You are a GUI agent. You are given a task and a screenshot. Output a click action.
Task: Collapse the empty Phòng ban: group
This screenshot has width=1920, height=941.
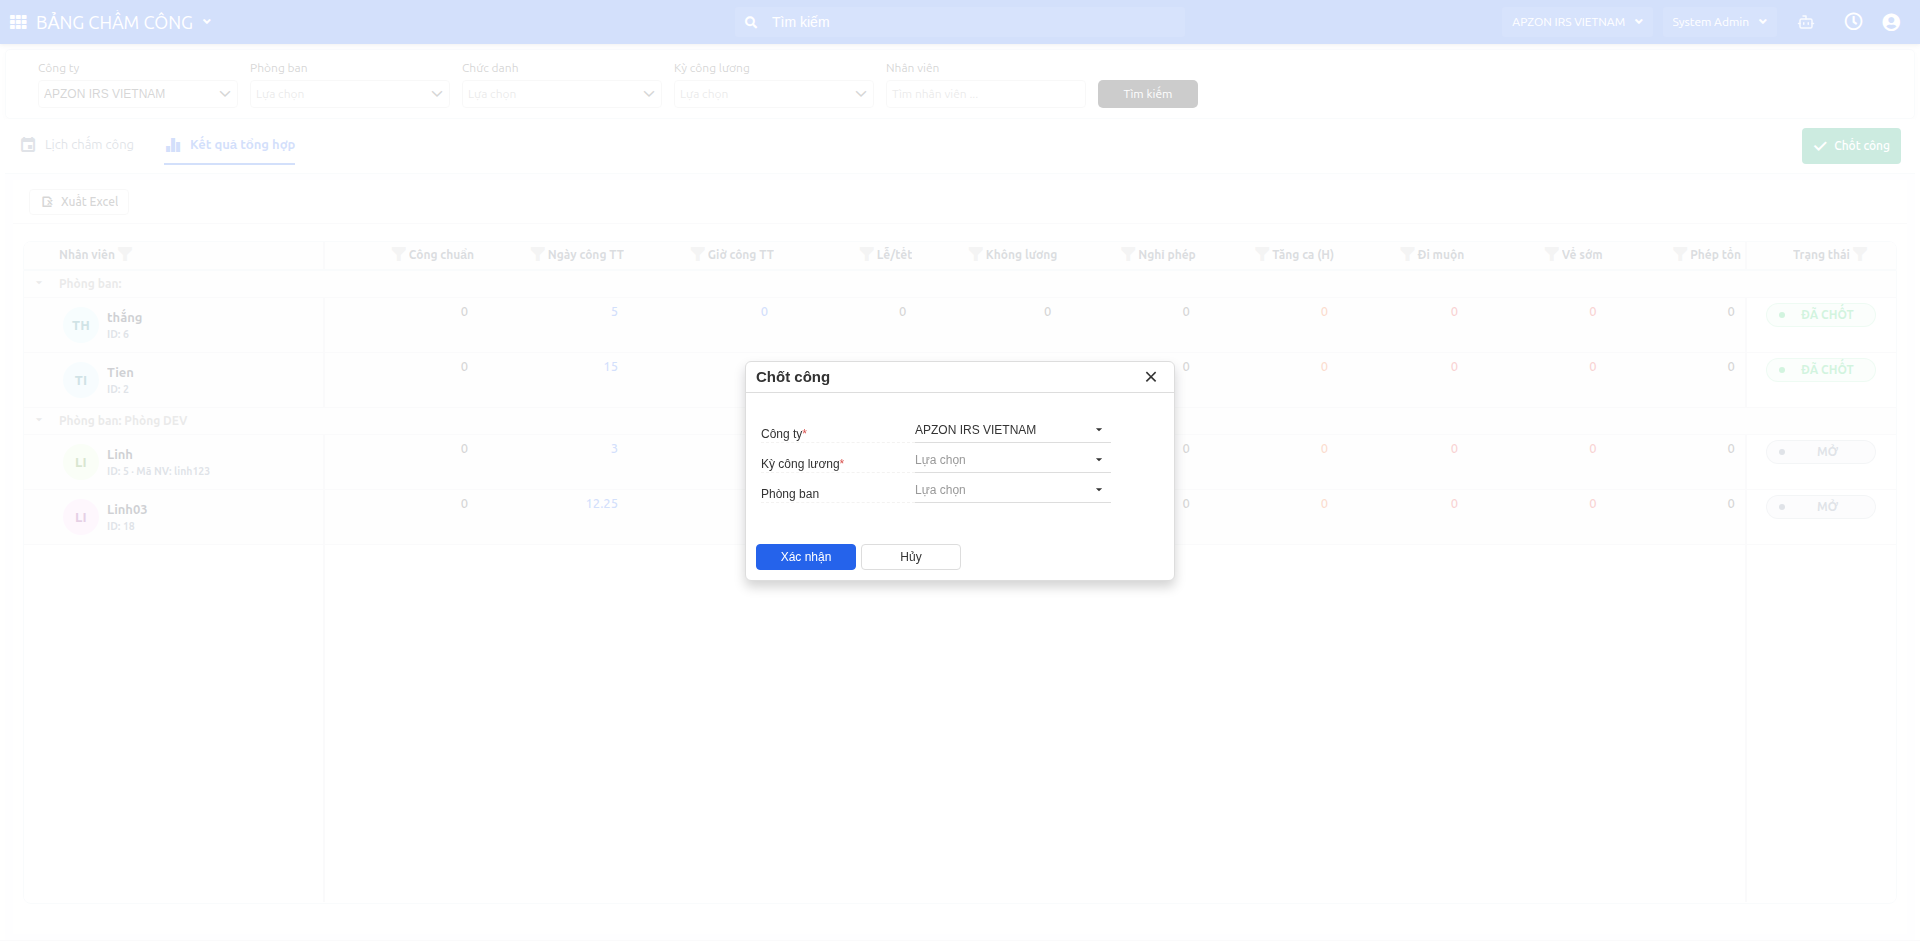(39, 283)
